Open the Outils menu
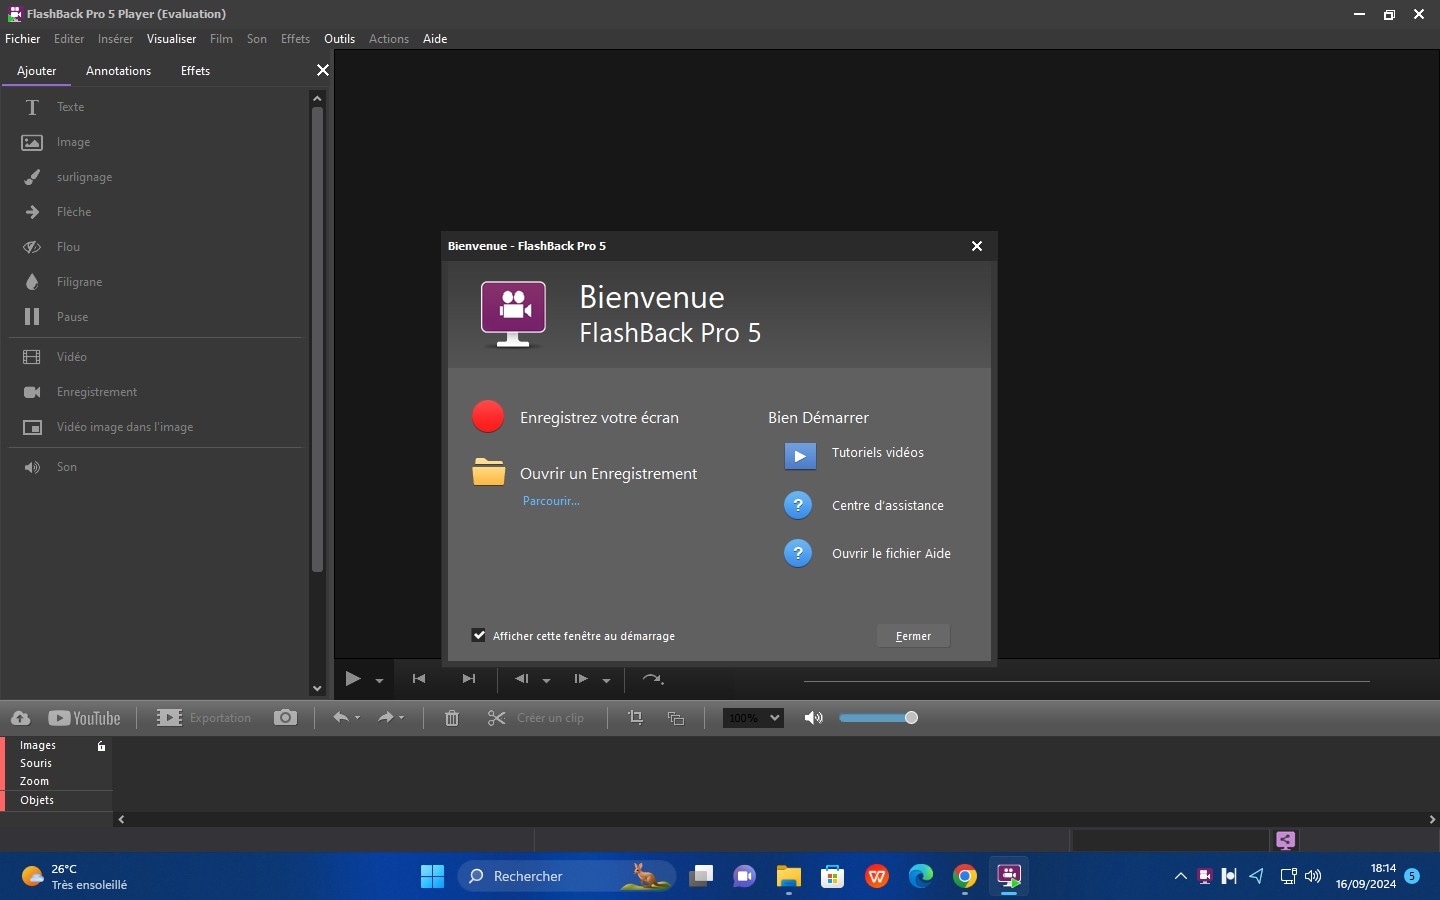 click(339, 39)
